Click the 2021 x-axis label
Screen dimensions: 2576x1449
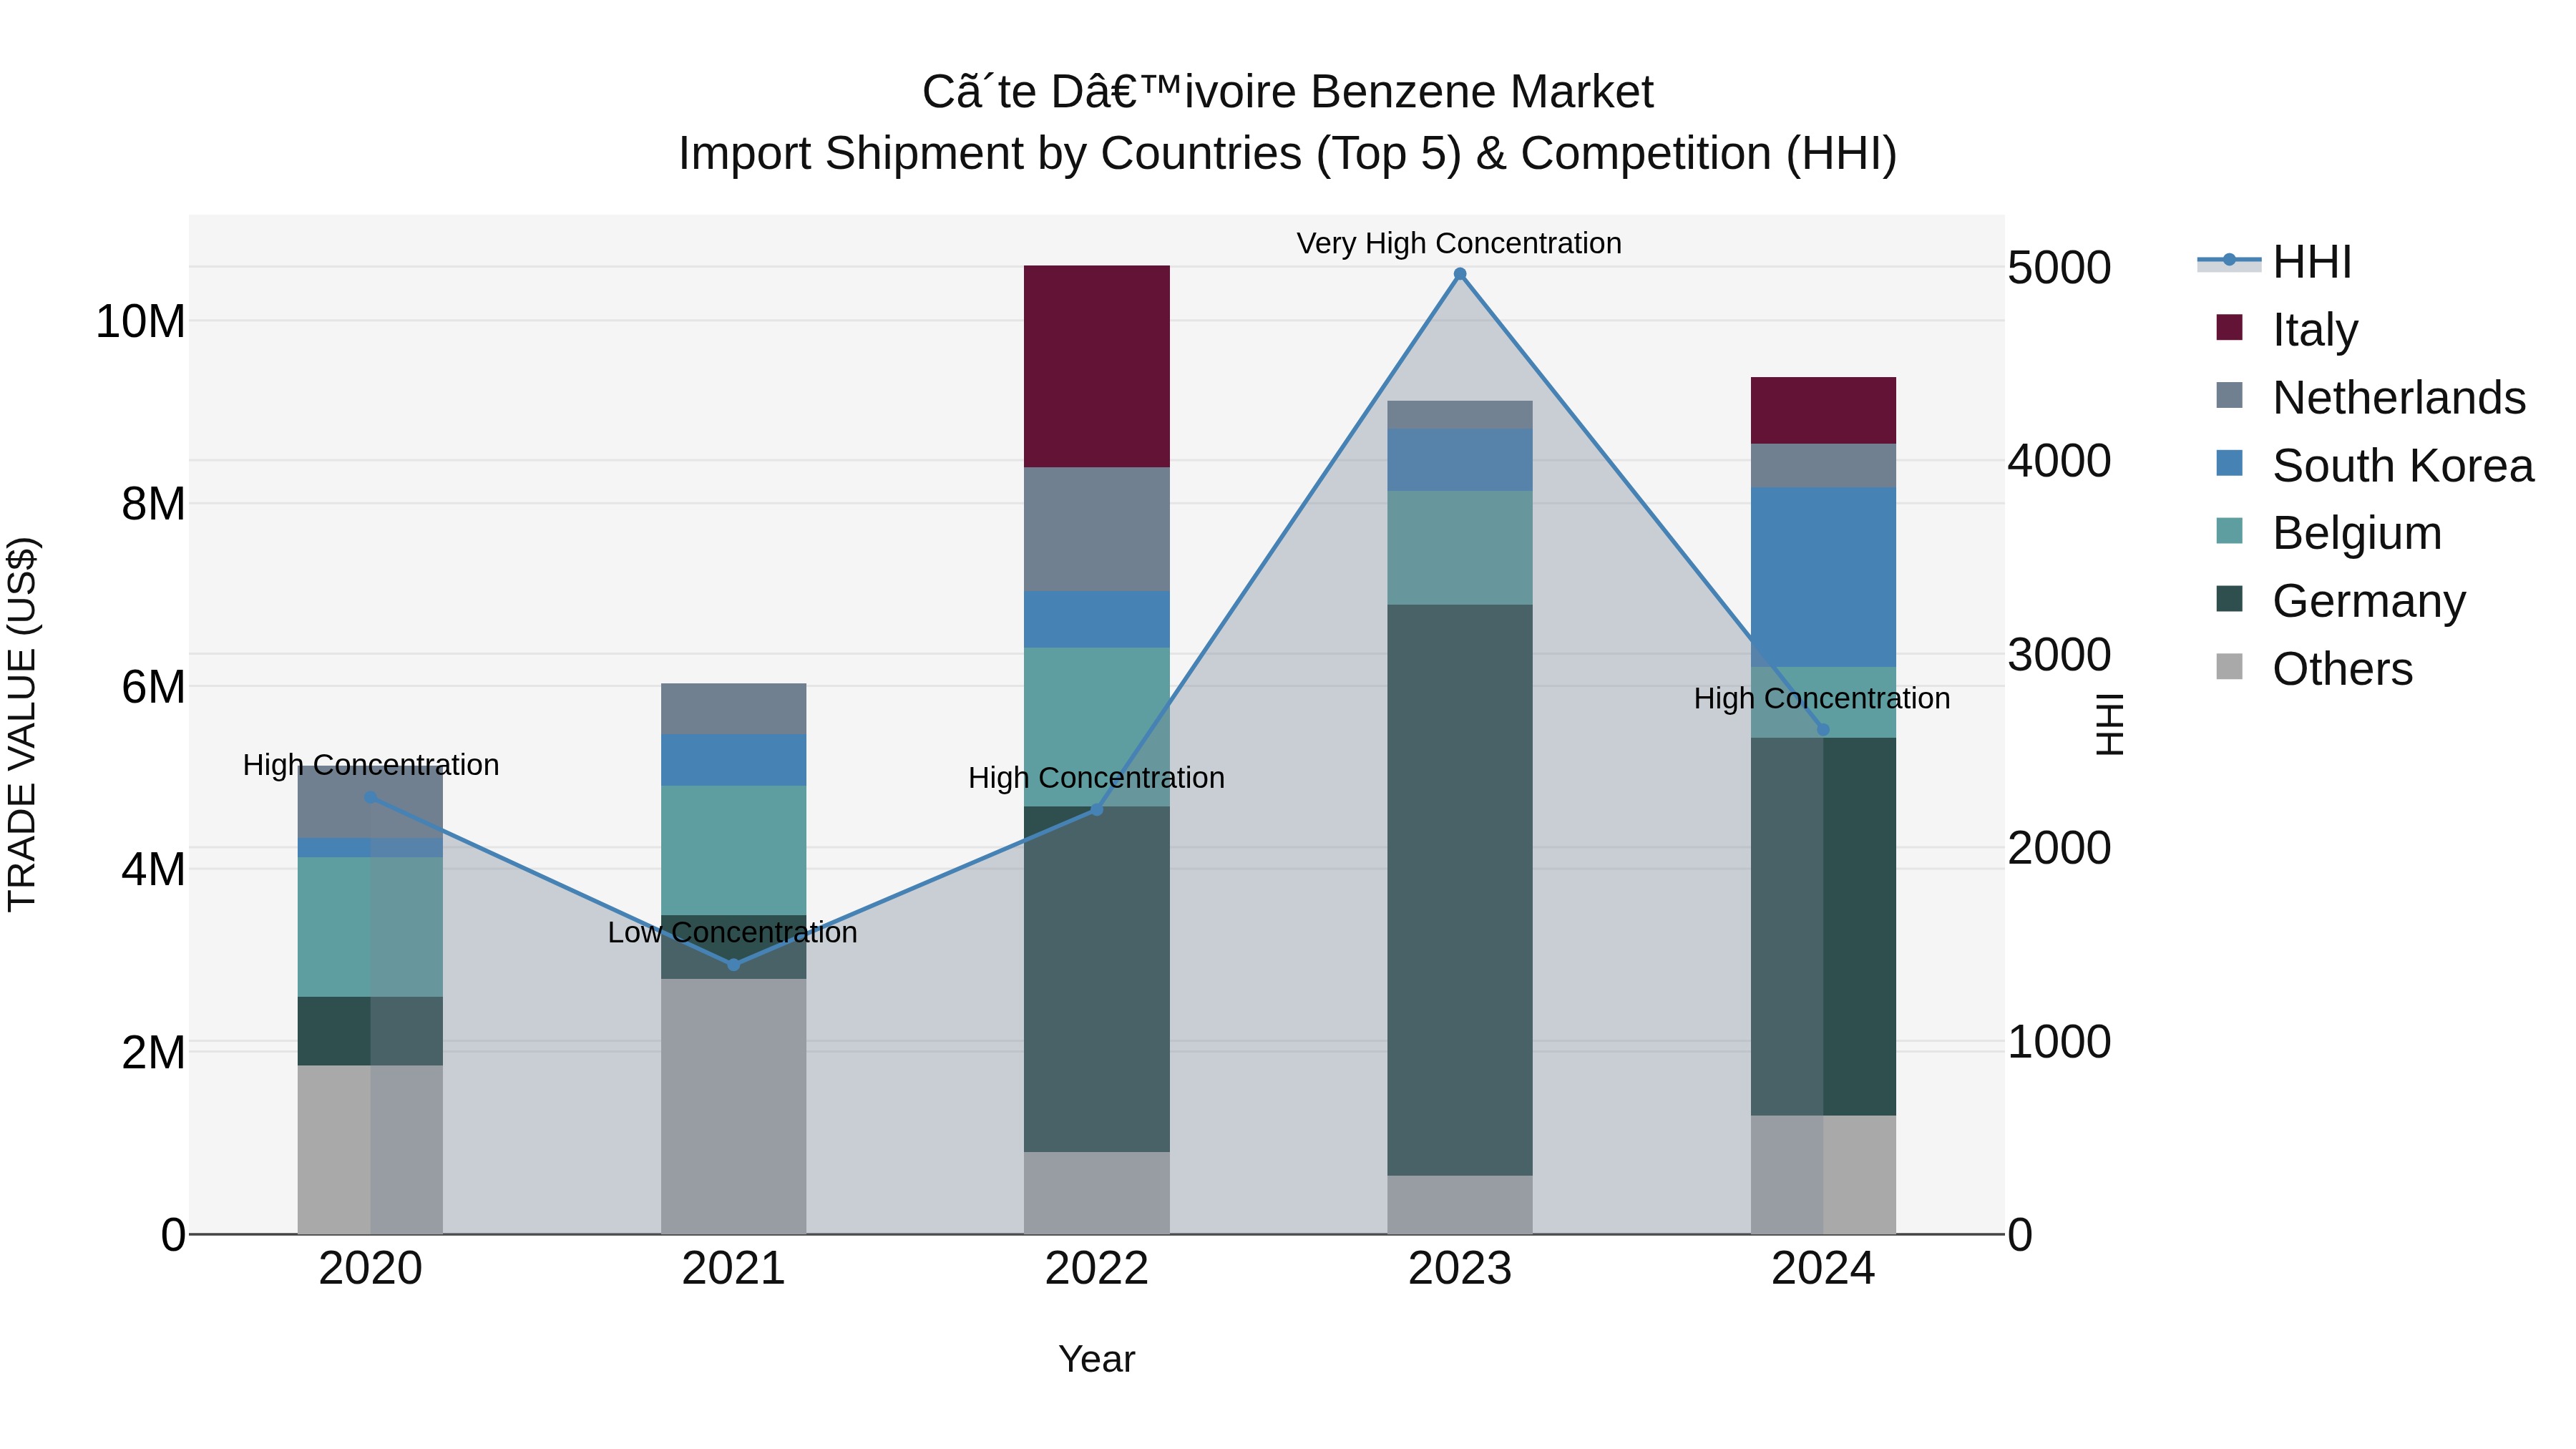point(733,1269)
